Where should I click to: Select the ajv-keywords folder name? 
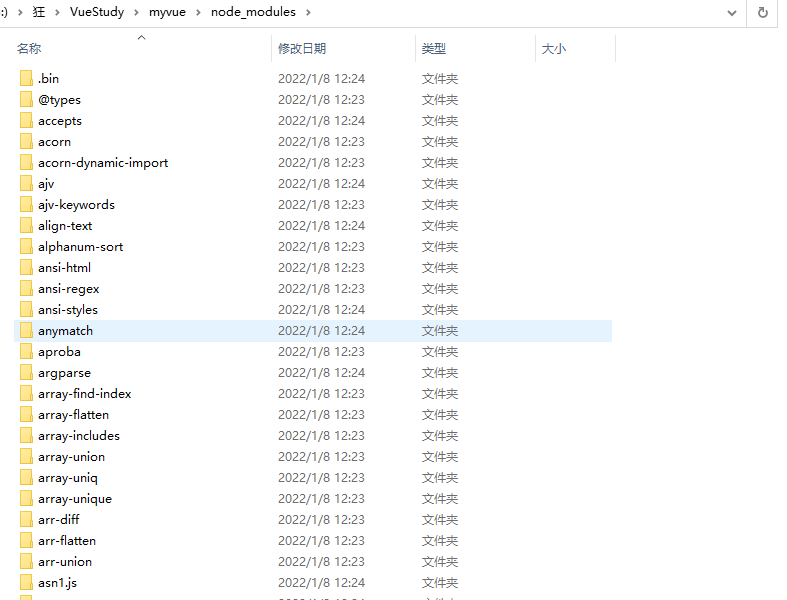click(x=76, y=205)
